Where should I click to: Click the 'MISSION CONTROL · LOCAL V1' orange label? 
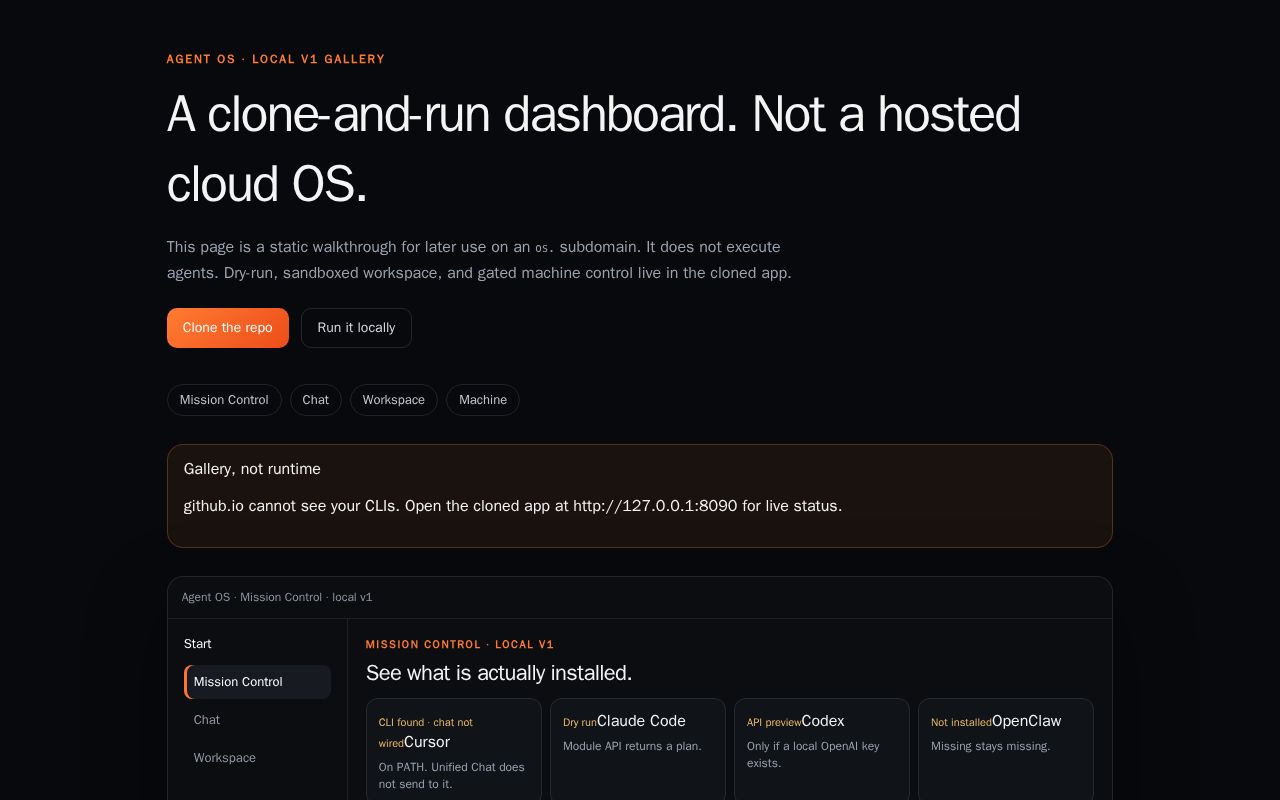click(x=460, y=645)
